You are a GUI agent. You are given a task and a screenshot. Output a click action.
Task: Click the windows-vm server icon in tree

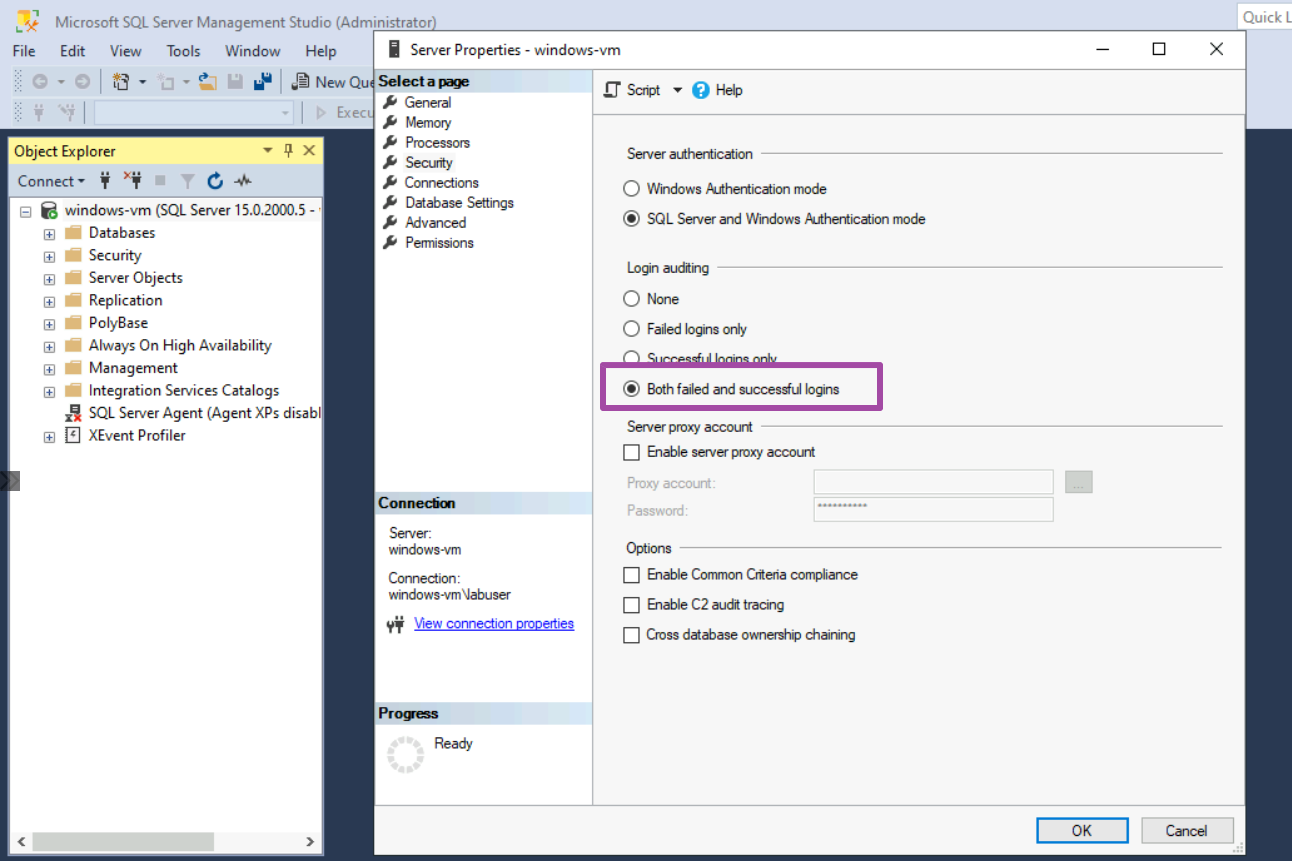(49, 210)
